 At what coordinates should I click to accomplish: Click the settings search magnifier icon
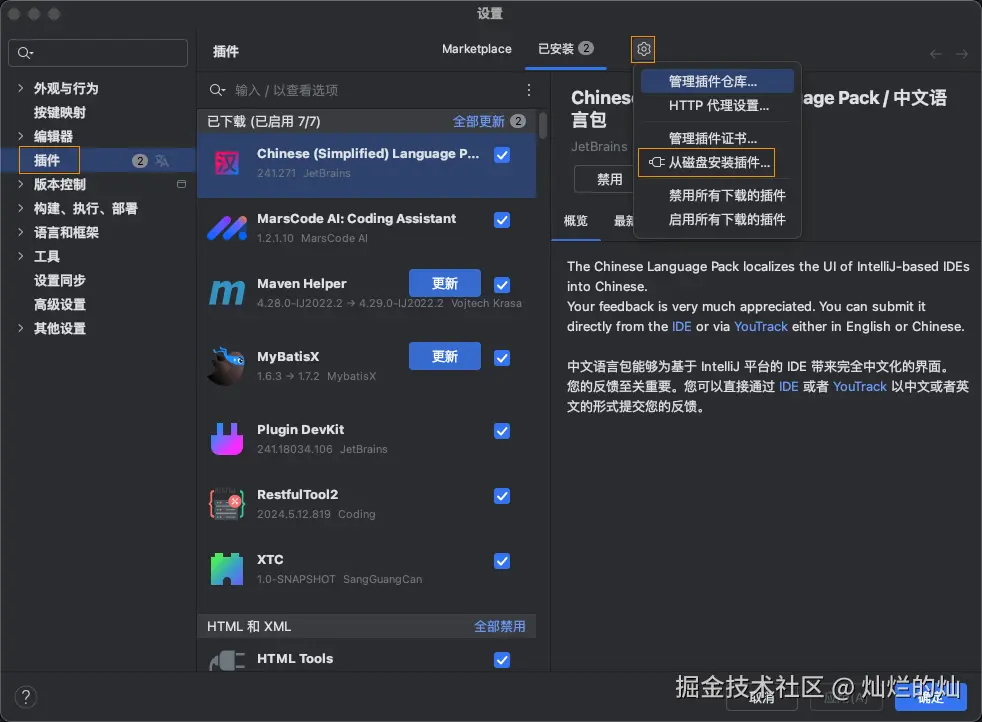pyautogui.click(x=25, y=53)
